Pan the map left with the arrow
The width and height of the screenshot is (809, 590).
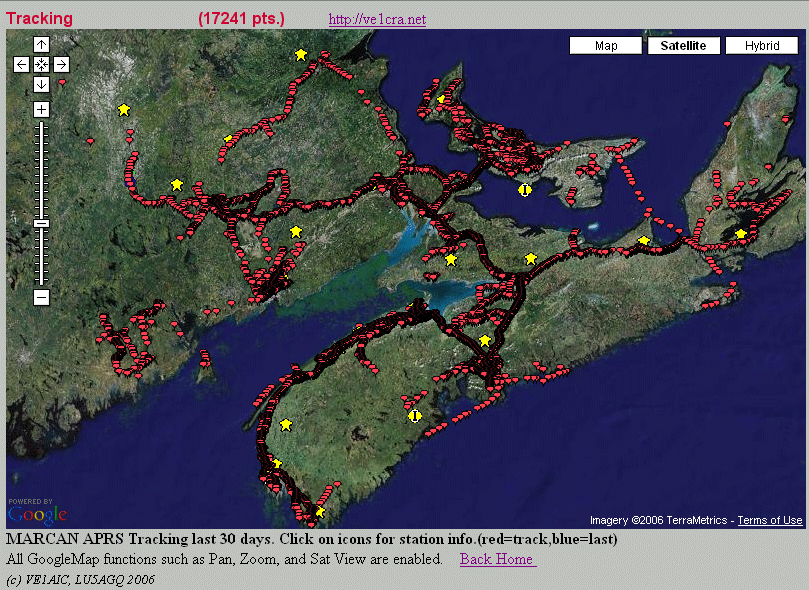click(x=21, y=64)
